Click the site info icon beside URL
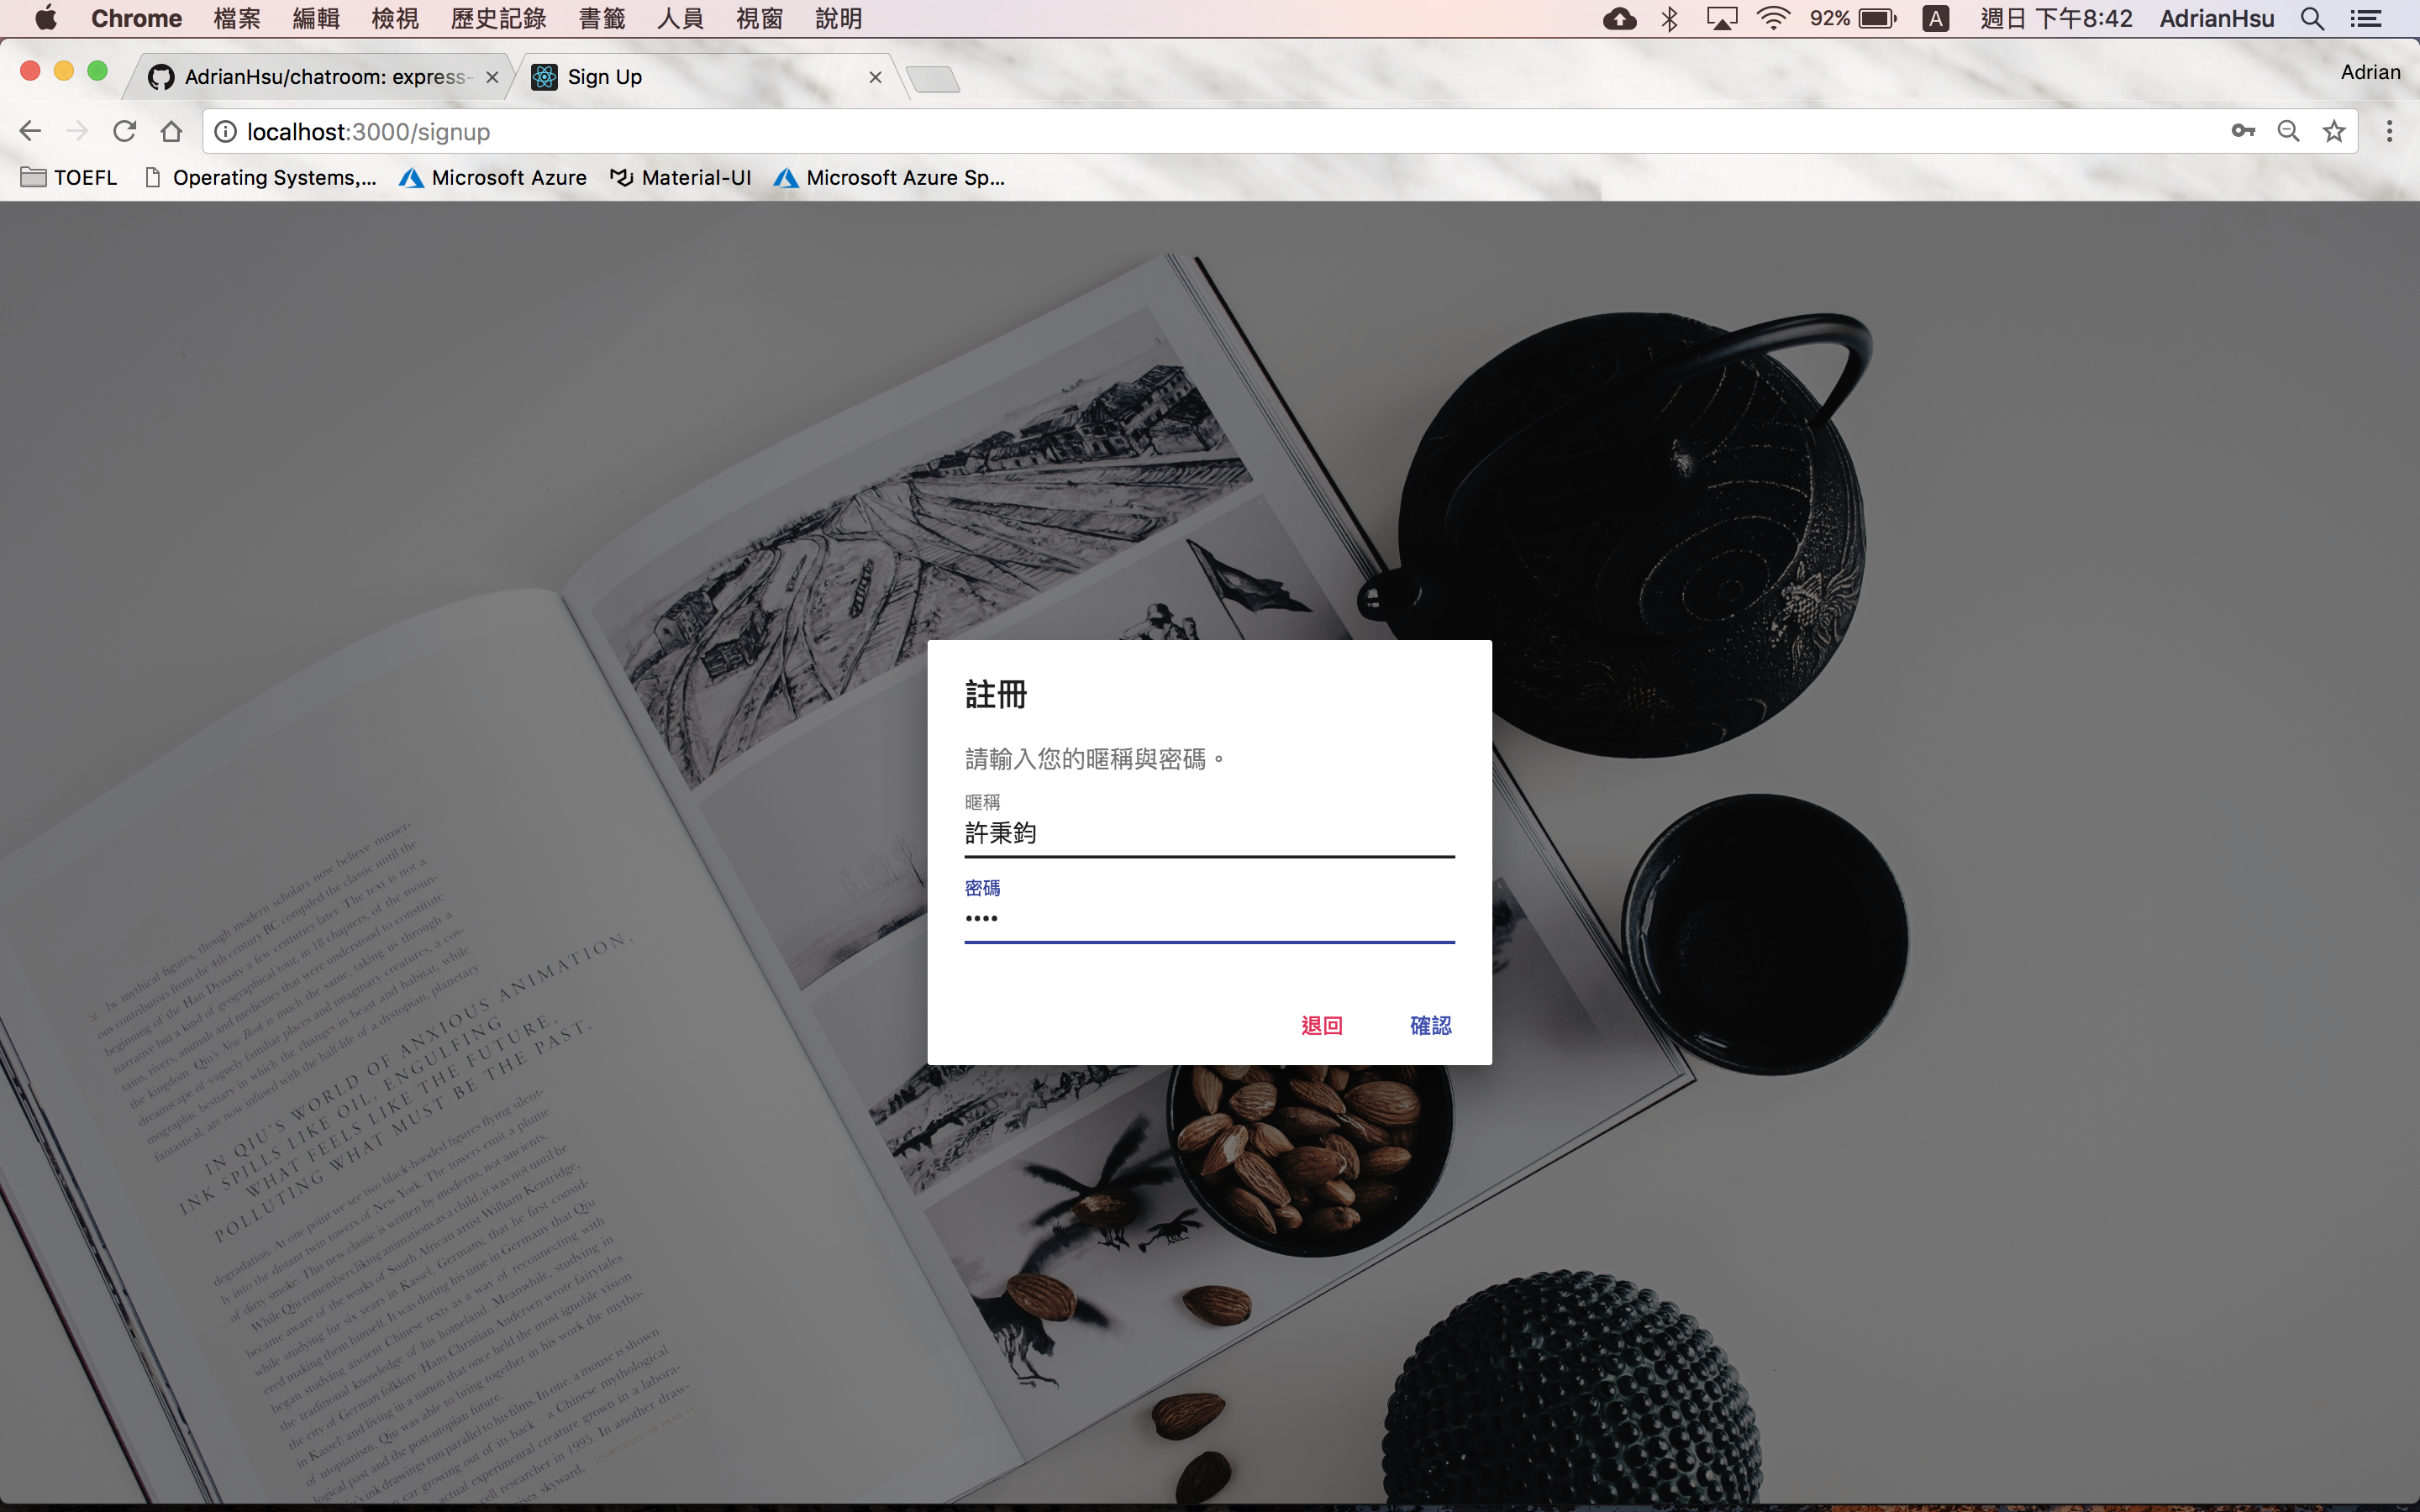The height and width of the screenshot is (1512, 2420). tap(226, 131)
